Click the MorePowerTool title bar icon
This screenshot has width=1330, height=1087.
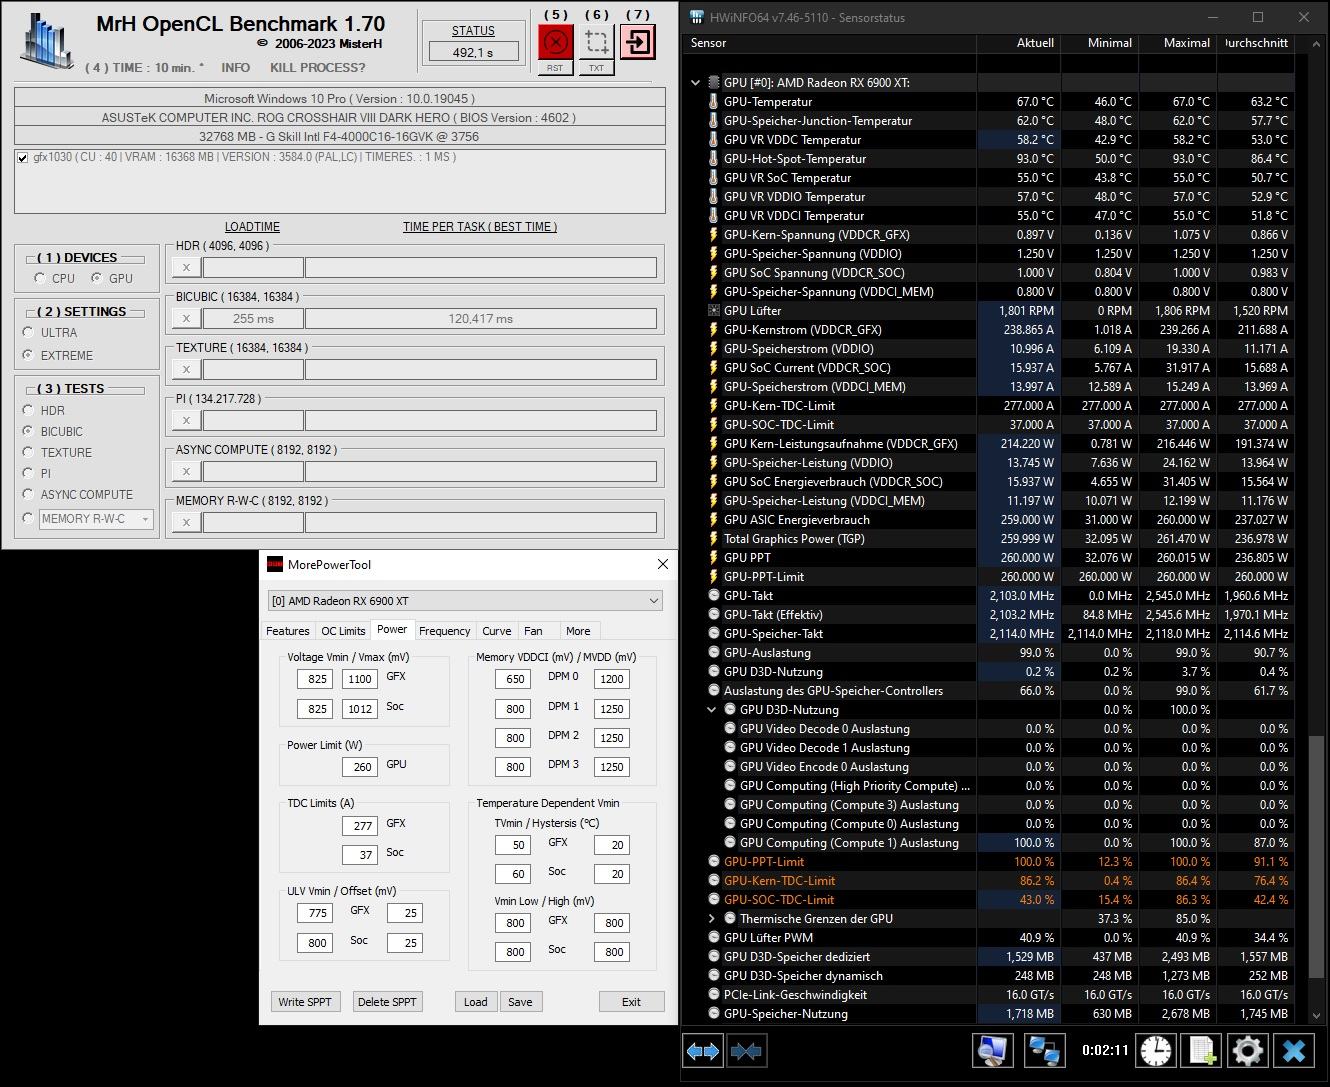point(274,564)
